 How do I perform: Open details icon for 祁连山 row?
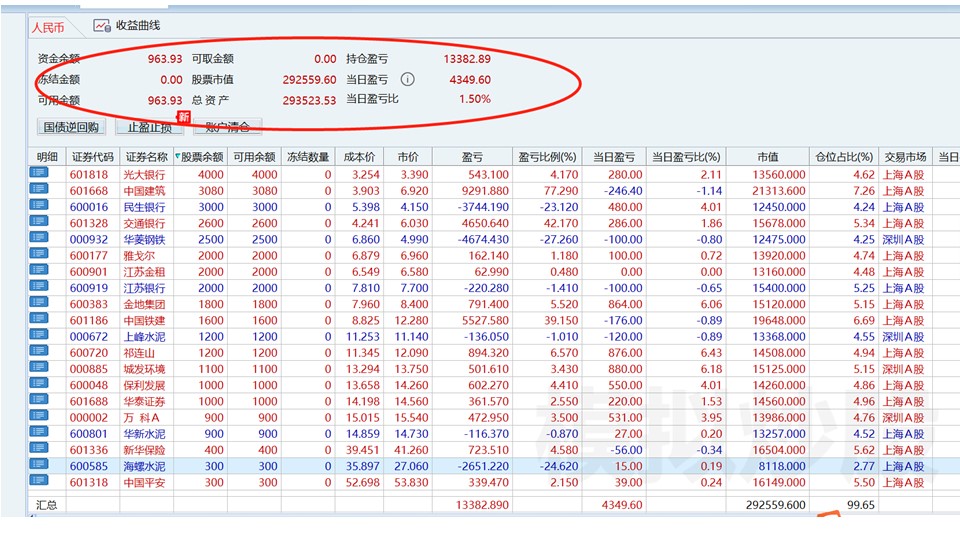pos(39,351)
